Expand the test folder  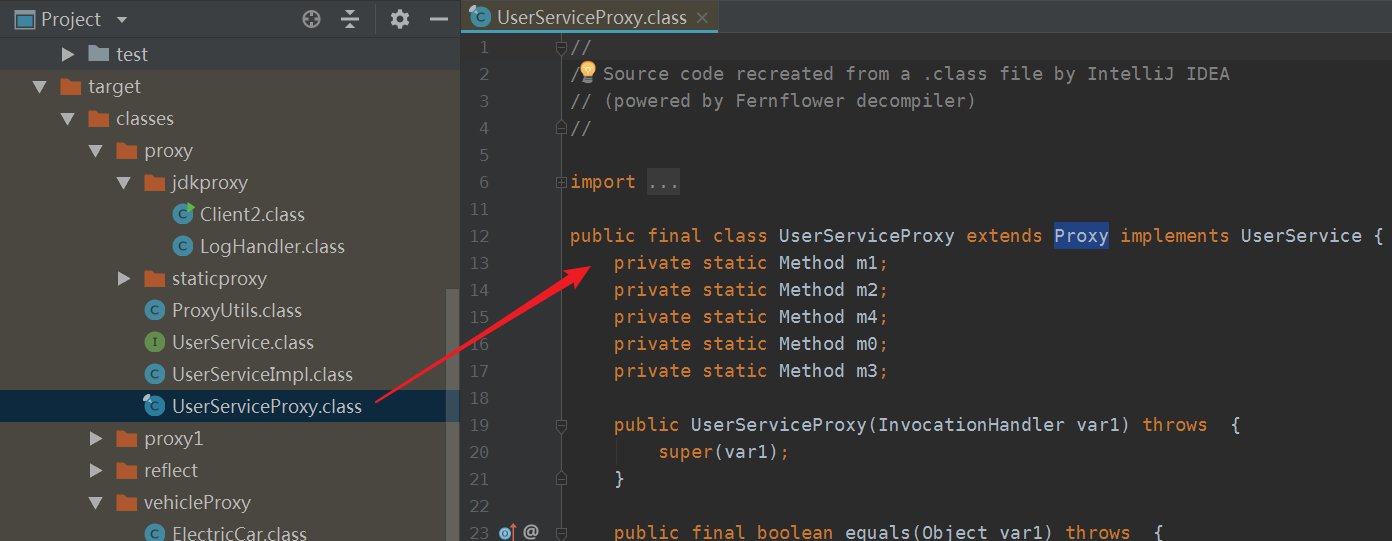coord(68,54)
